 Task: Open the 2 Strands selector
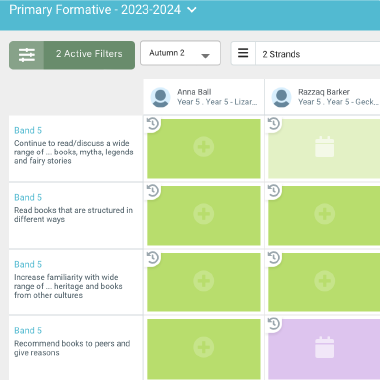[318, 54]
